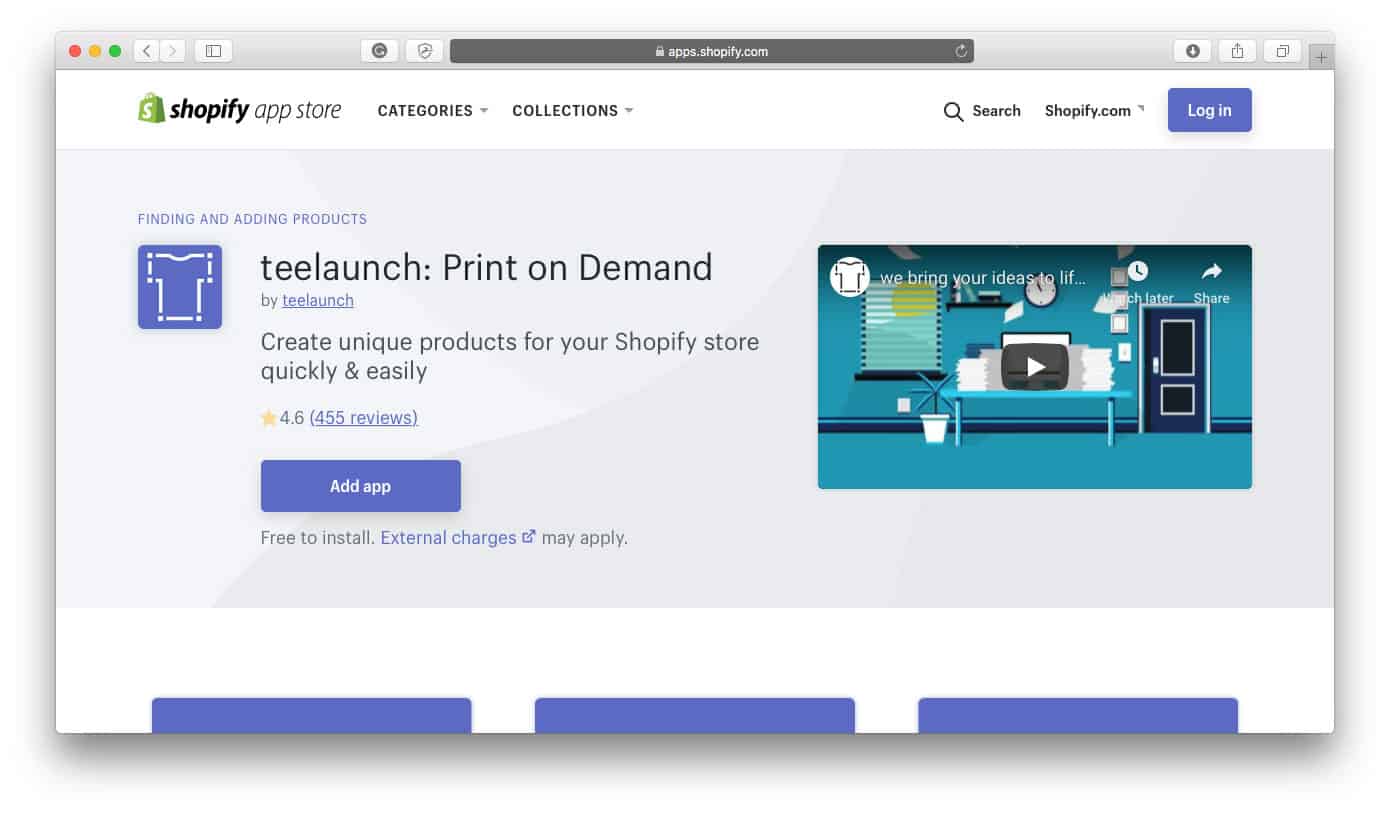Click the Shopify app store logo
Image resolution: width=1390 pixels, height=813 pixels.
pos(239,110)
